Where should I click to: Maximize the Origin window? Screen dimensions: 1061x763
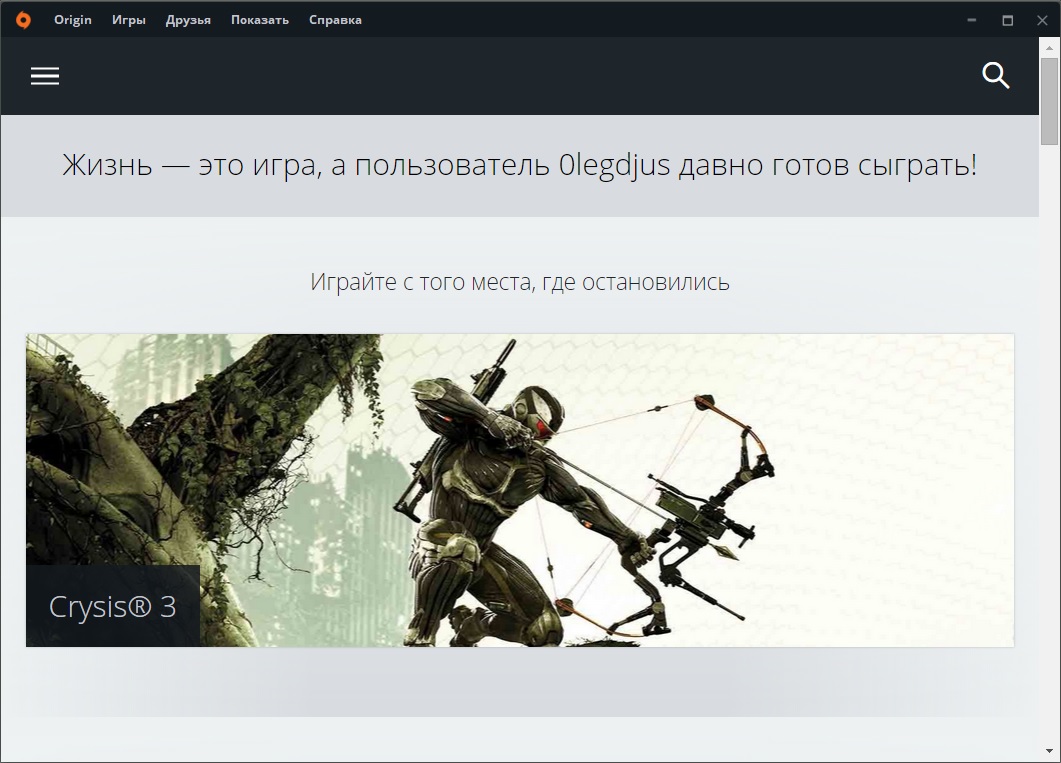(x=1008, y=20)
